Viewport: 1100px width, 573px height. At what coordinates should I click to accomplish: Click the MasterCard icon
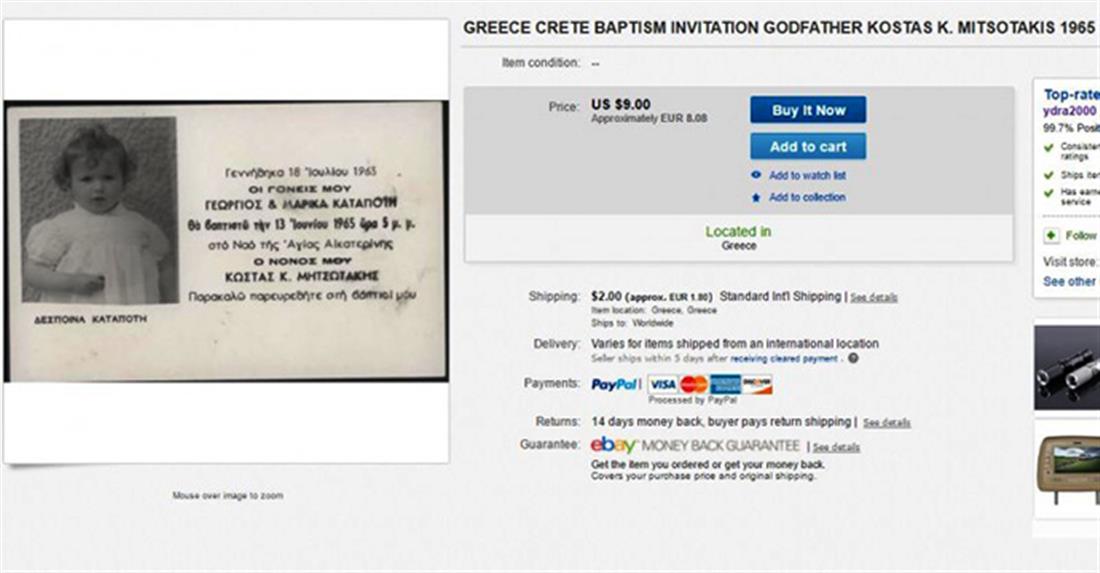[693, 384]
